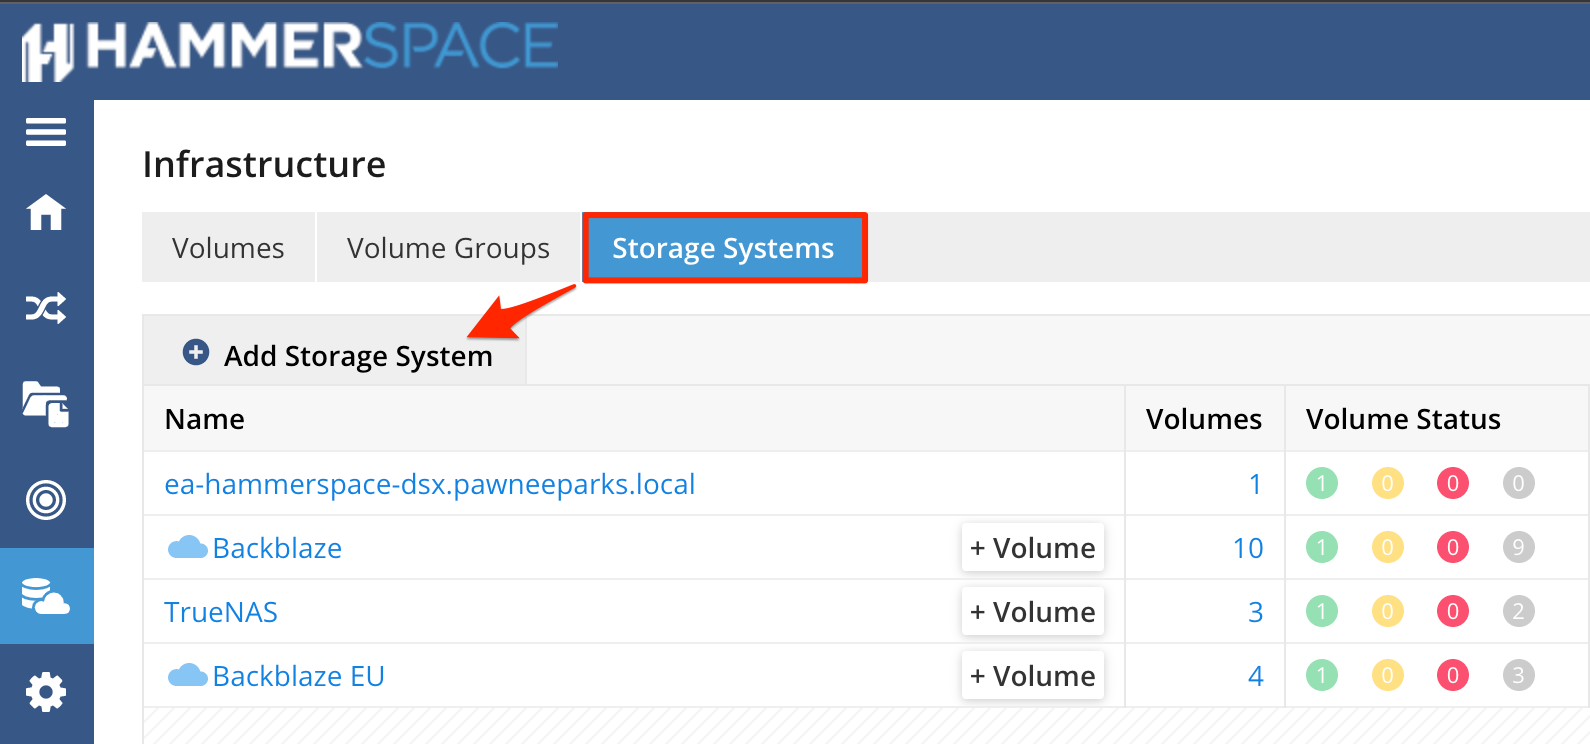
Task: Click the Hammerspace logo
Action: coord(290,50)
